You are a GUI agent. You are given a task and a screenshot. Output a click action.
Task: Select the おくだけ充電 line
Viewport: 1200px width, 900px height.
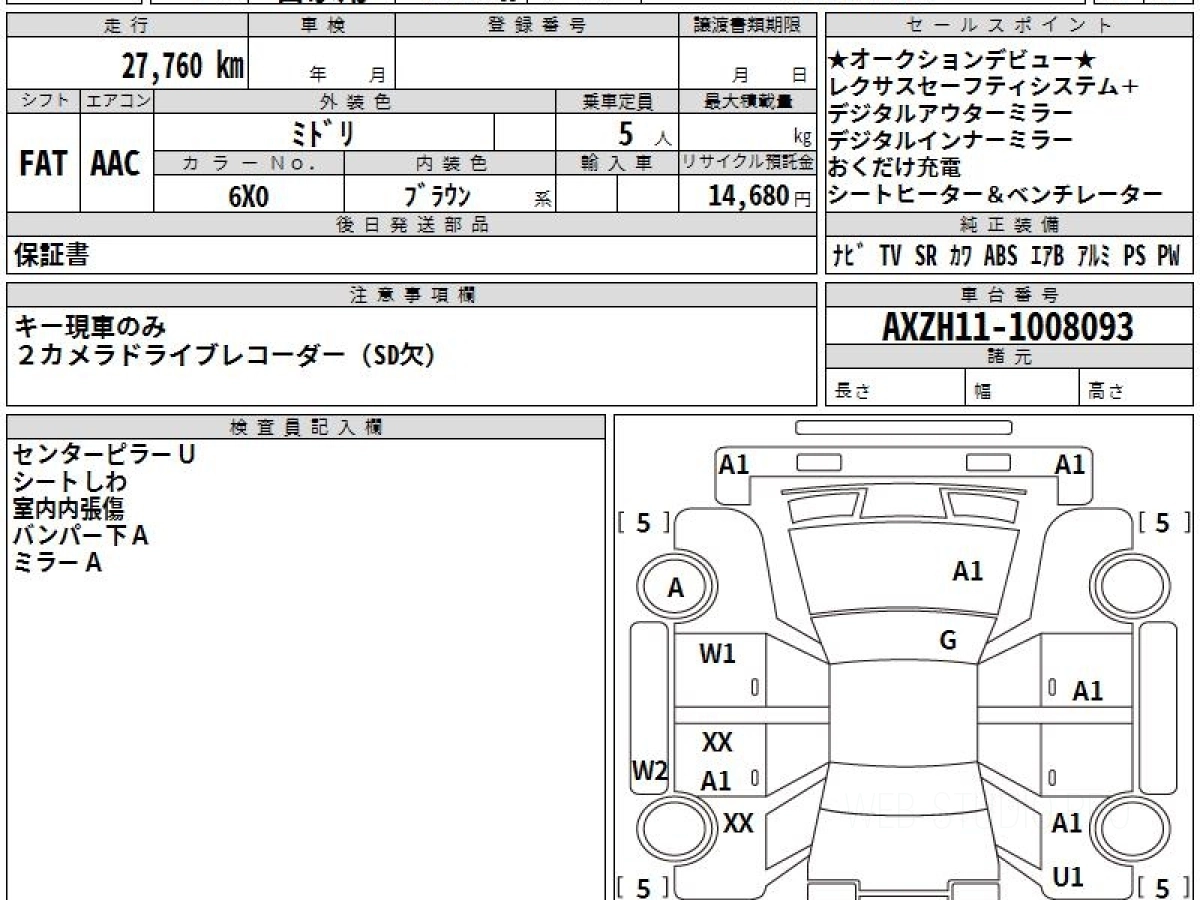point(895,168)
